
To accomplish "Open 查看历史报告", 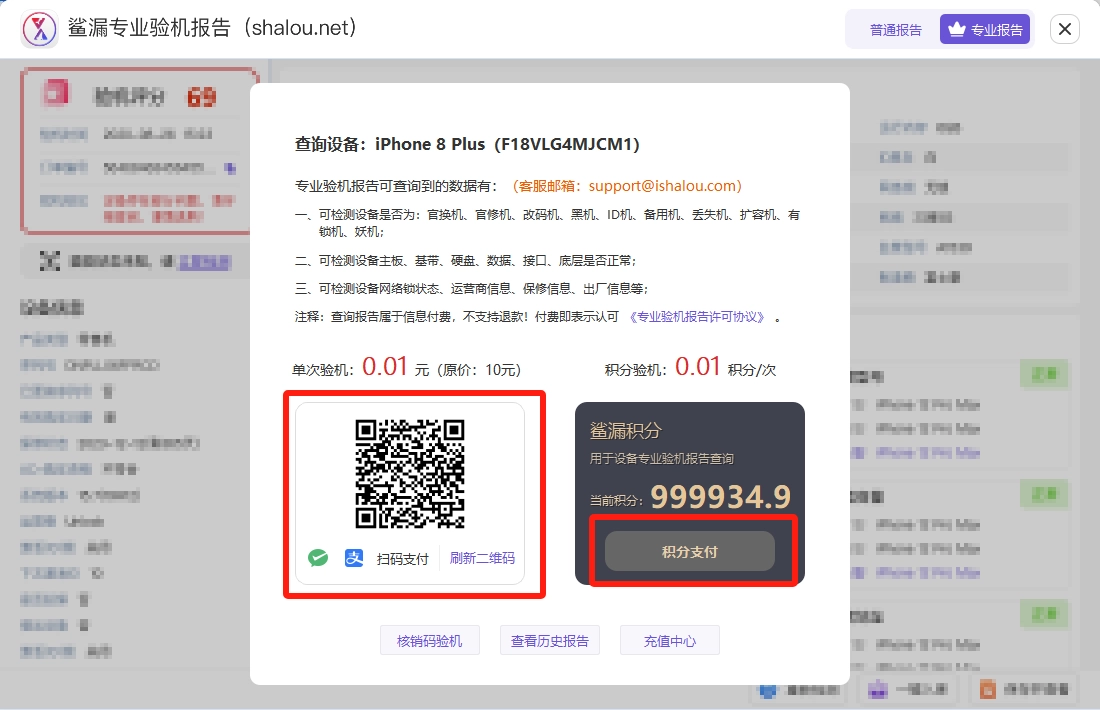I will tap(549, 641).
